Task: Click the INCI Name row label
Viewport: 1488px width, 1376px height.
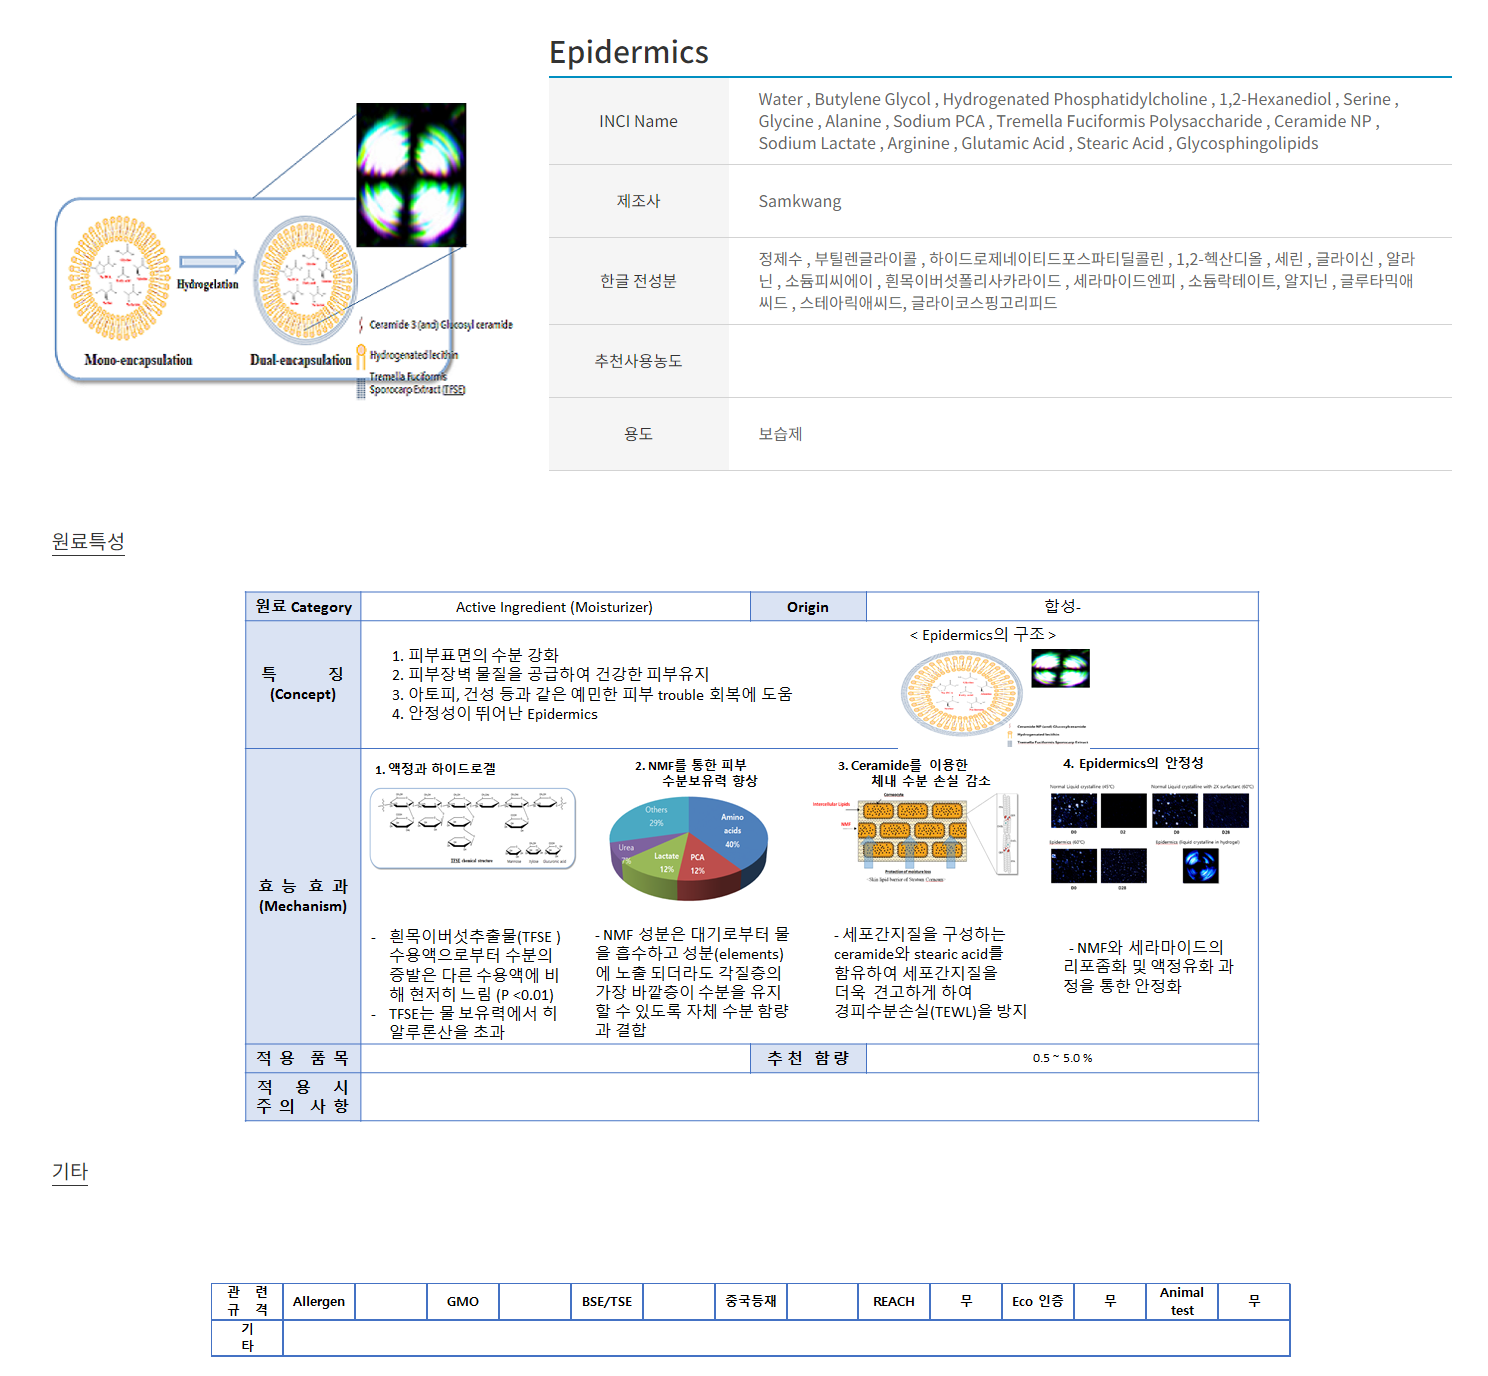Action: tap(638, 121)
